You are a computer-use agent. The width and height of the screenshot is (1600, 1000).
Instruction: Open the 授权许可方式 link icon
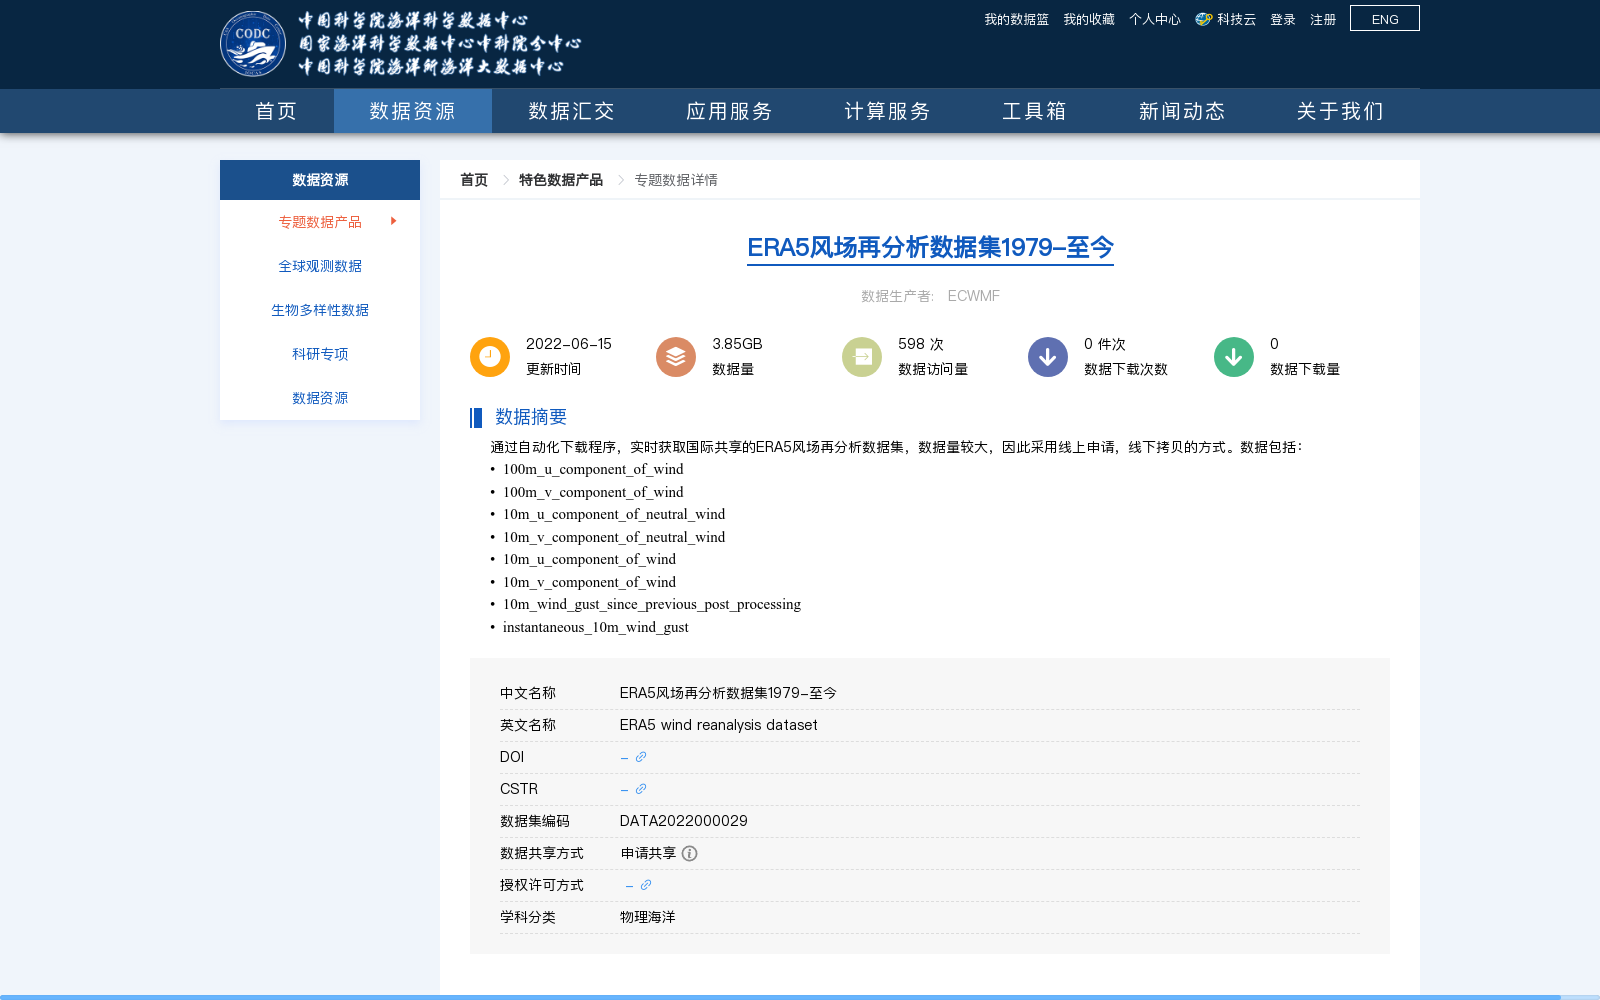(x=646, y=885)
